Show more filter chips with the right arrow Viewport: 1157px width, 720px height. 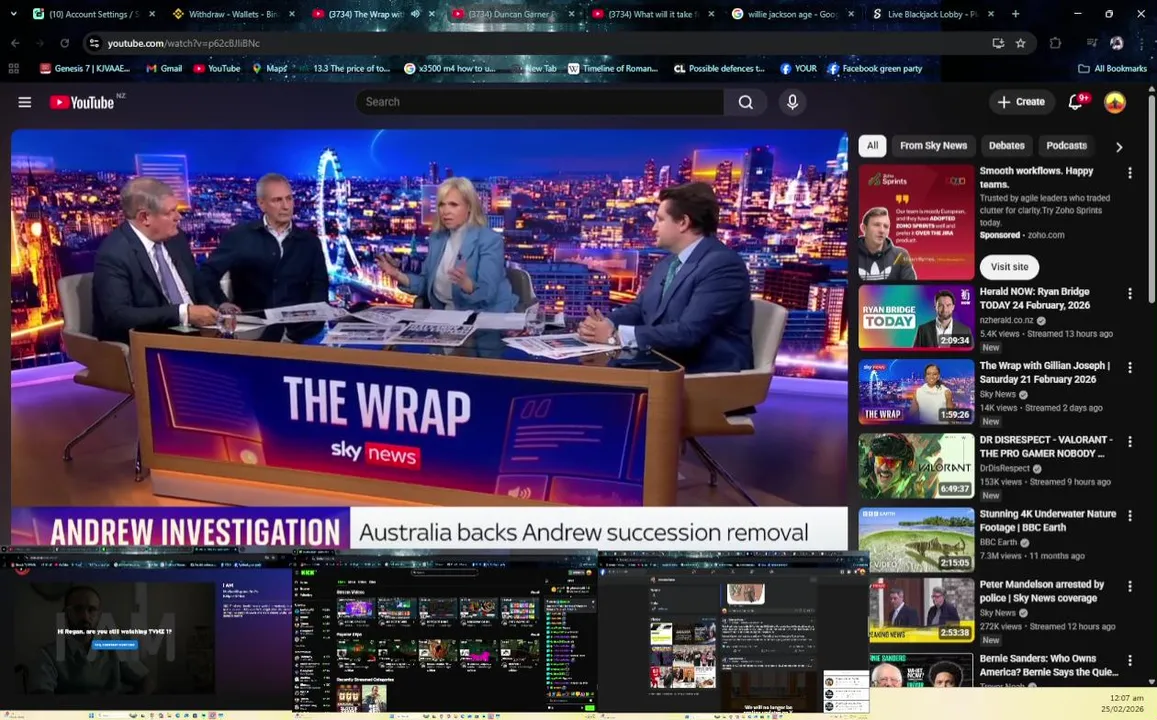pos(1119,147)
